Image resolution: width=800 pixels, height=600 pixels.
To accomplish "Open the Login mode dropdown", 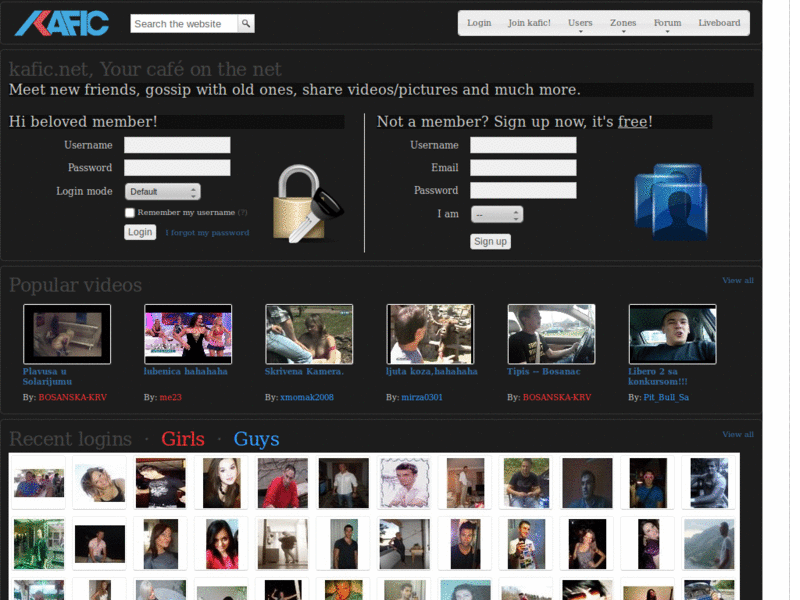I will point(163,192).
